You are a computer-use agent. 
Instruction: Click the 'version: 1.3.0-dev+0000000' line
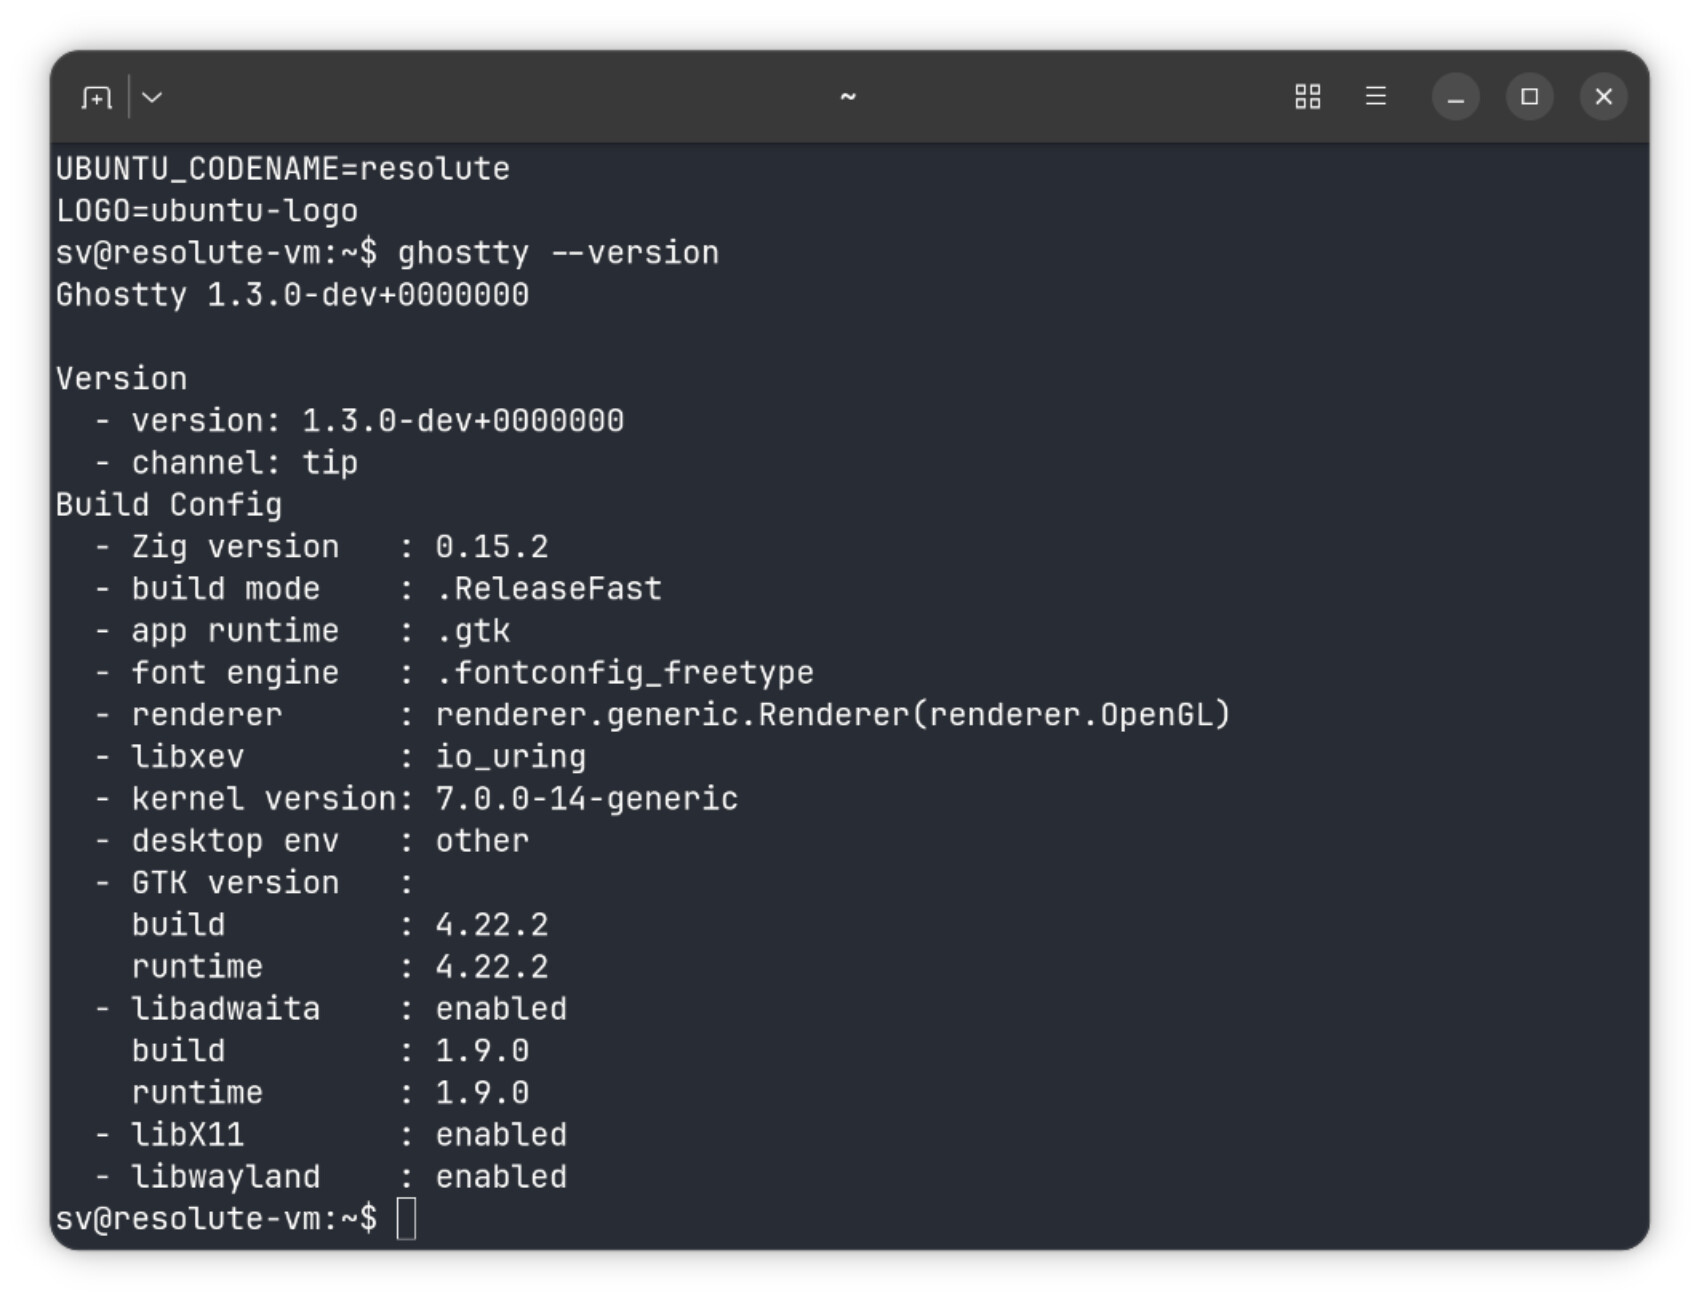pos(378,421)
